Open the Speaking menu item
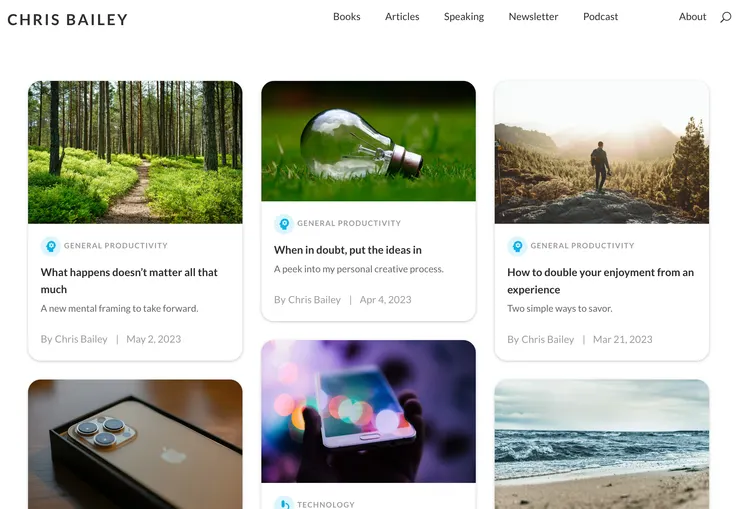 pos(464,17)
